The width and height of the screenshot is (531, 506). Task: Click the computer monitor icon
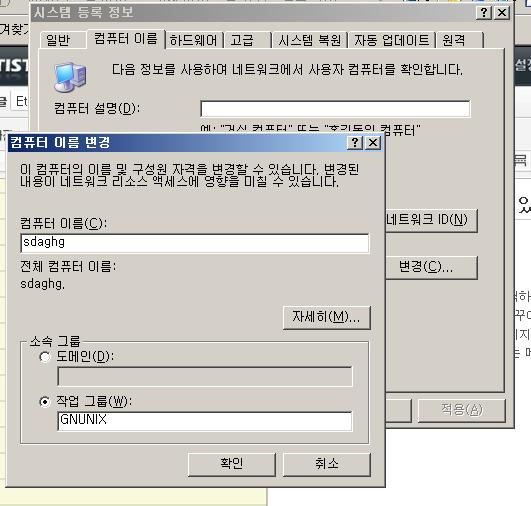coord(70,77)
